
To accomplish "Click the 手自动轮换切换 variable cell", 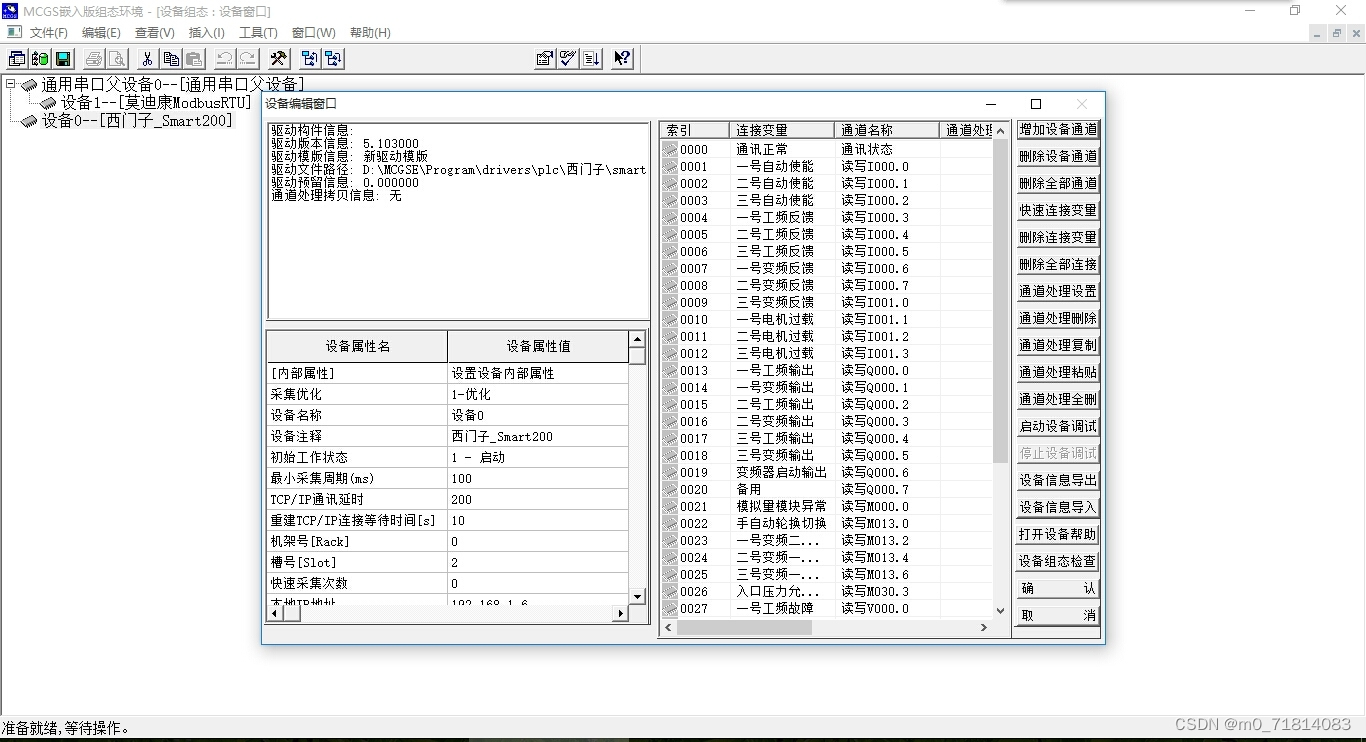I will [783, 523].
